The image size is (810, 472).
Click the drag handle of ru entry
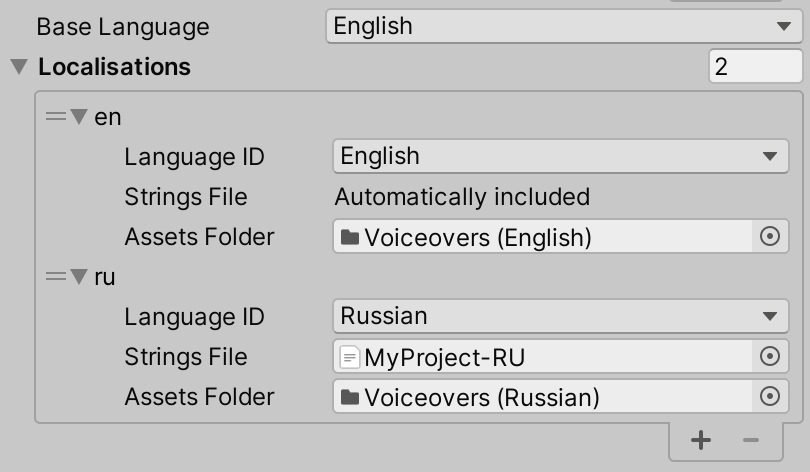[55, 277]
